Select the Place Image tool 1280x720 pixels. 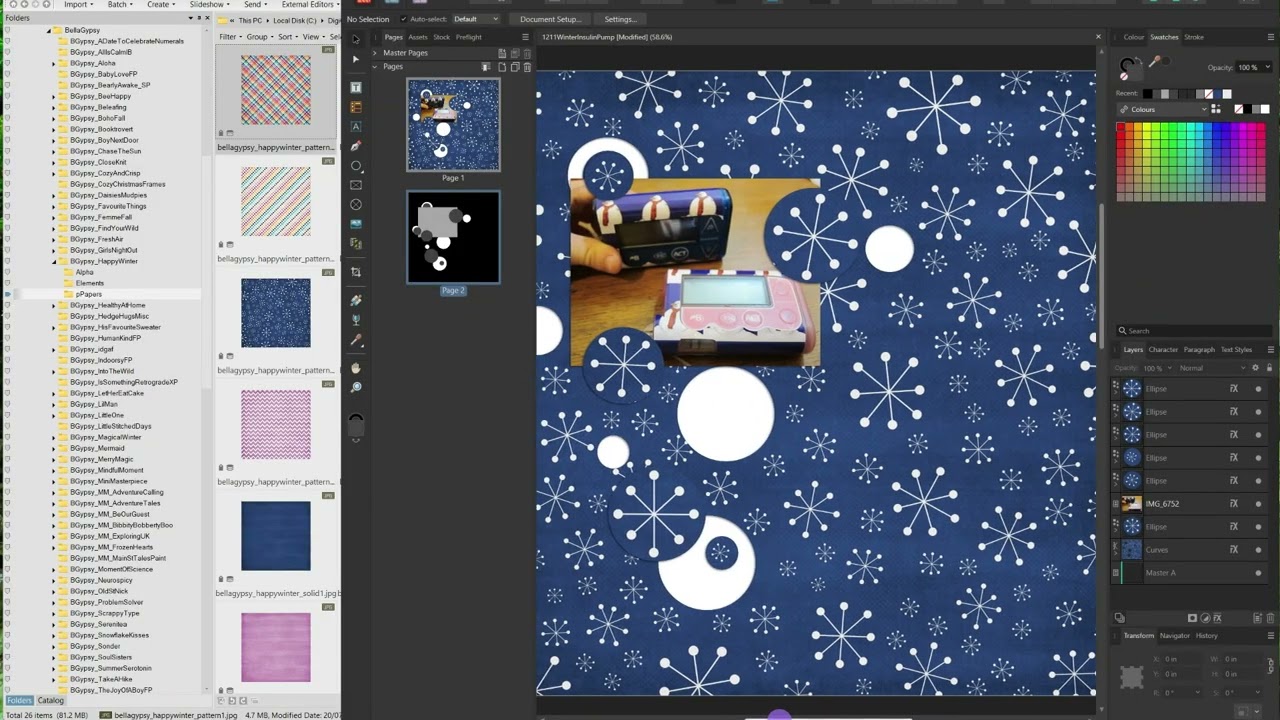pos(356,224)
